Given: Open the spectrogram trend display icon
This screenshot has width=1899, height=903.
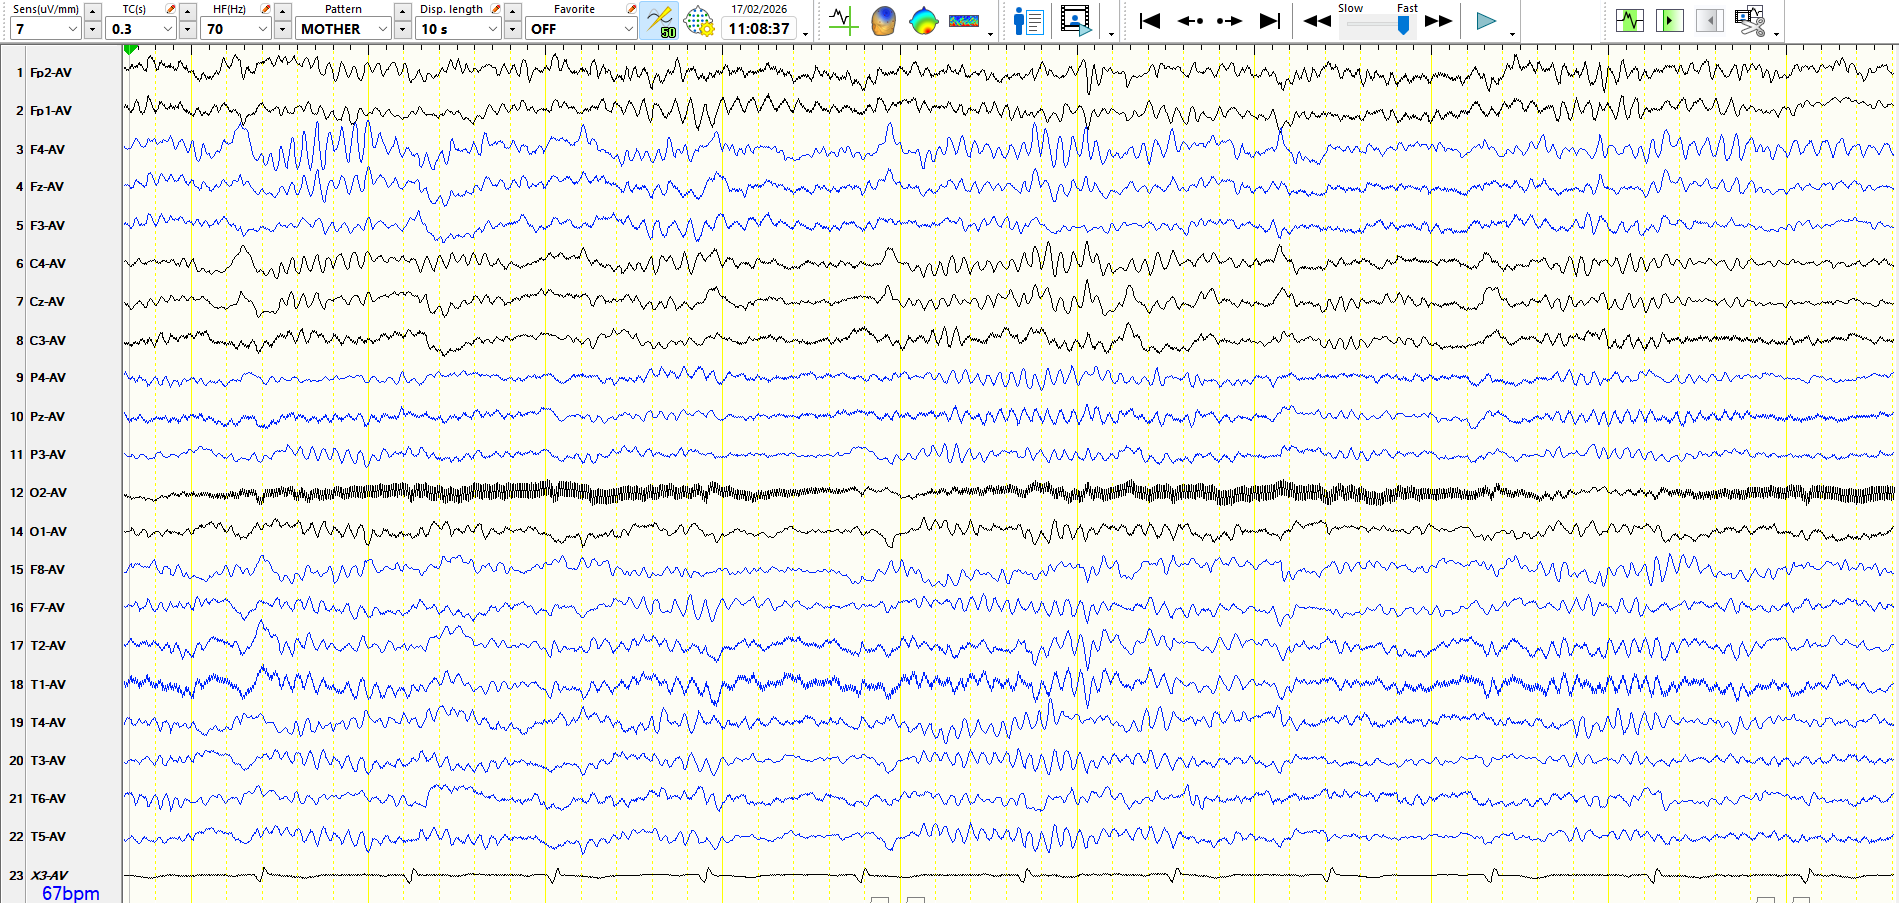Looking at the screenshot, I should (x=964, y=21).
